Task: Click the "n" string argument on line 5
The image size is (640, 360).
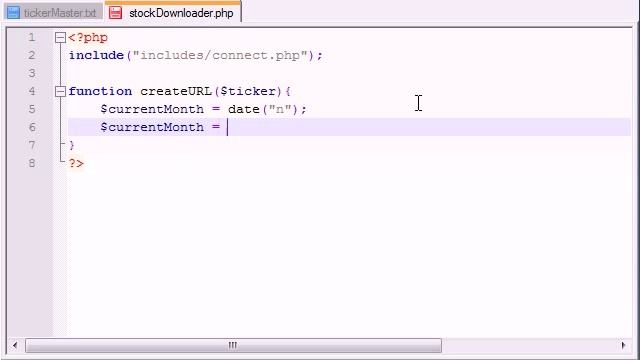Action: click(280, 110)
